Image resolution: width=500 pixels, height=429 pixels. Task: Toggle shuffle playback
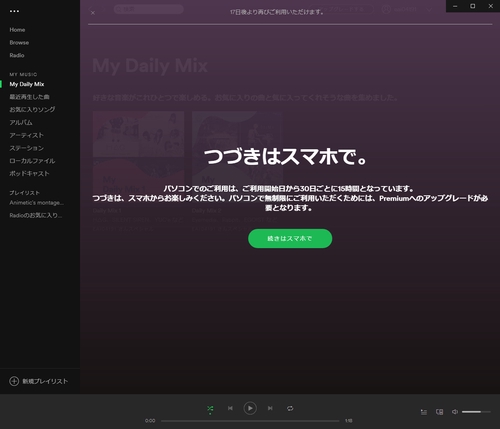click(210, 408)
